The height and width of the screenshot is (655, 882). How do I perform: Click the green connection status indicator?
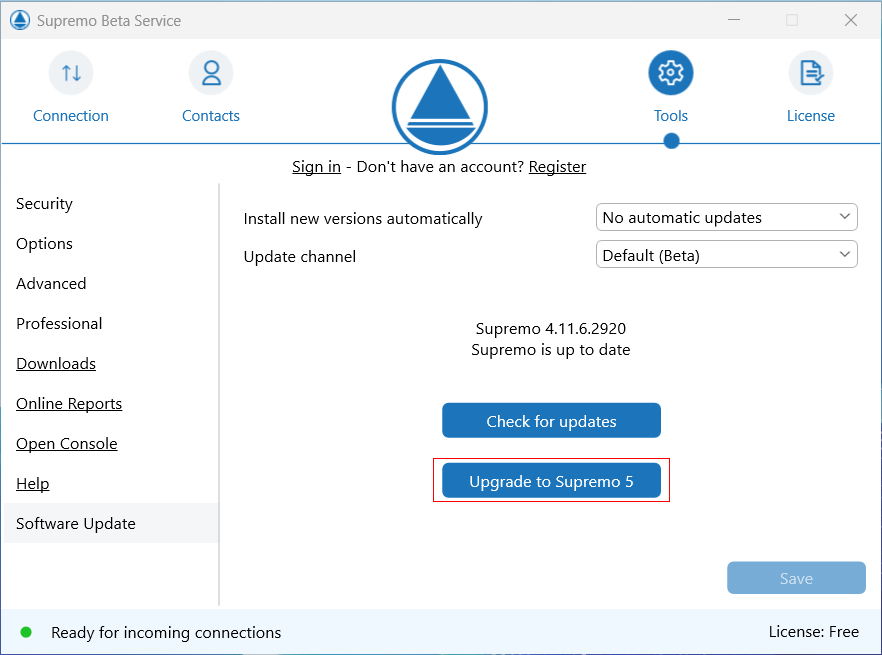(26, 632)
